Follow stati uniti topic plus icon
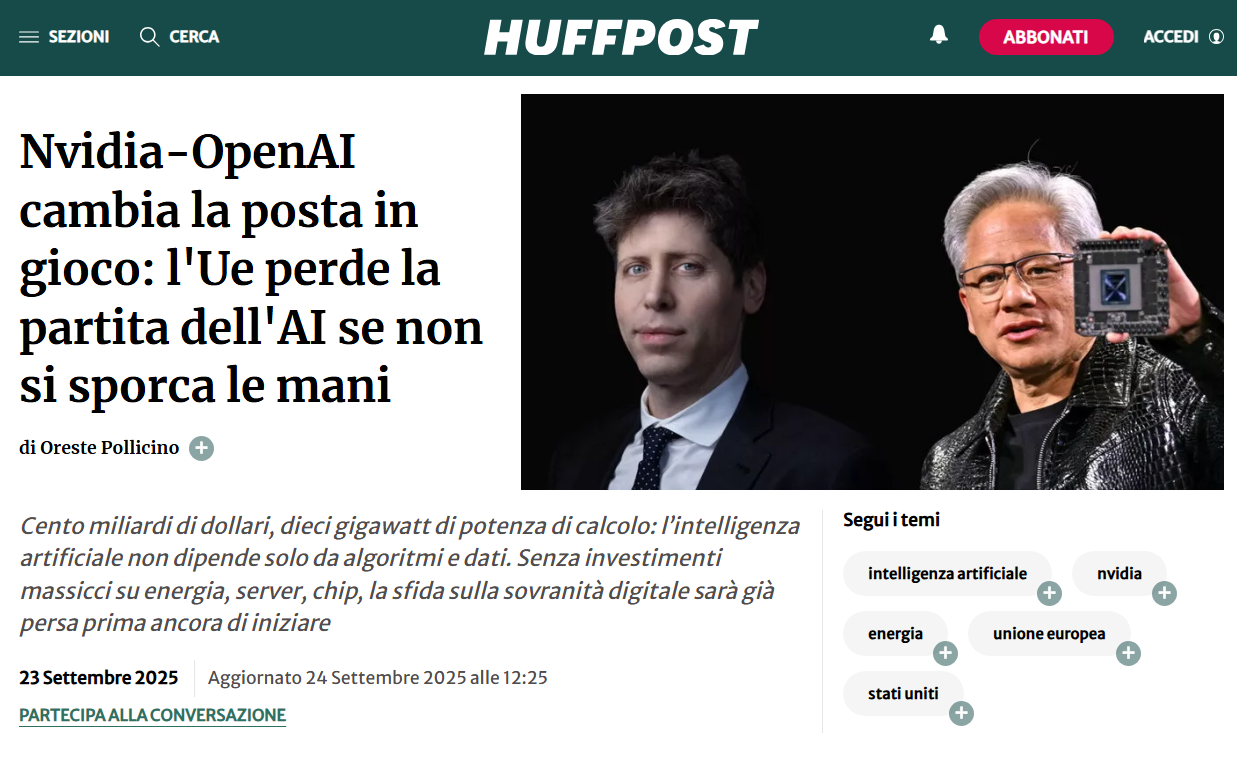 [x=961, y=713]
